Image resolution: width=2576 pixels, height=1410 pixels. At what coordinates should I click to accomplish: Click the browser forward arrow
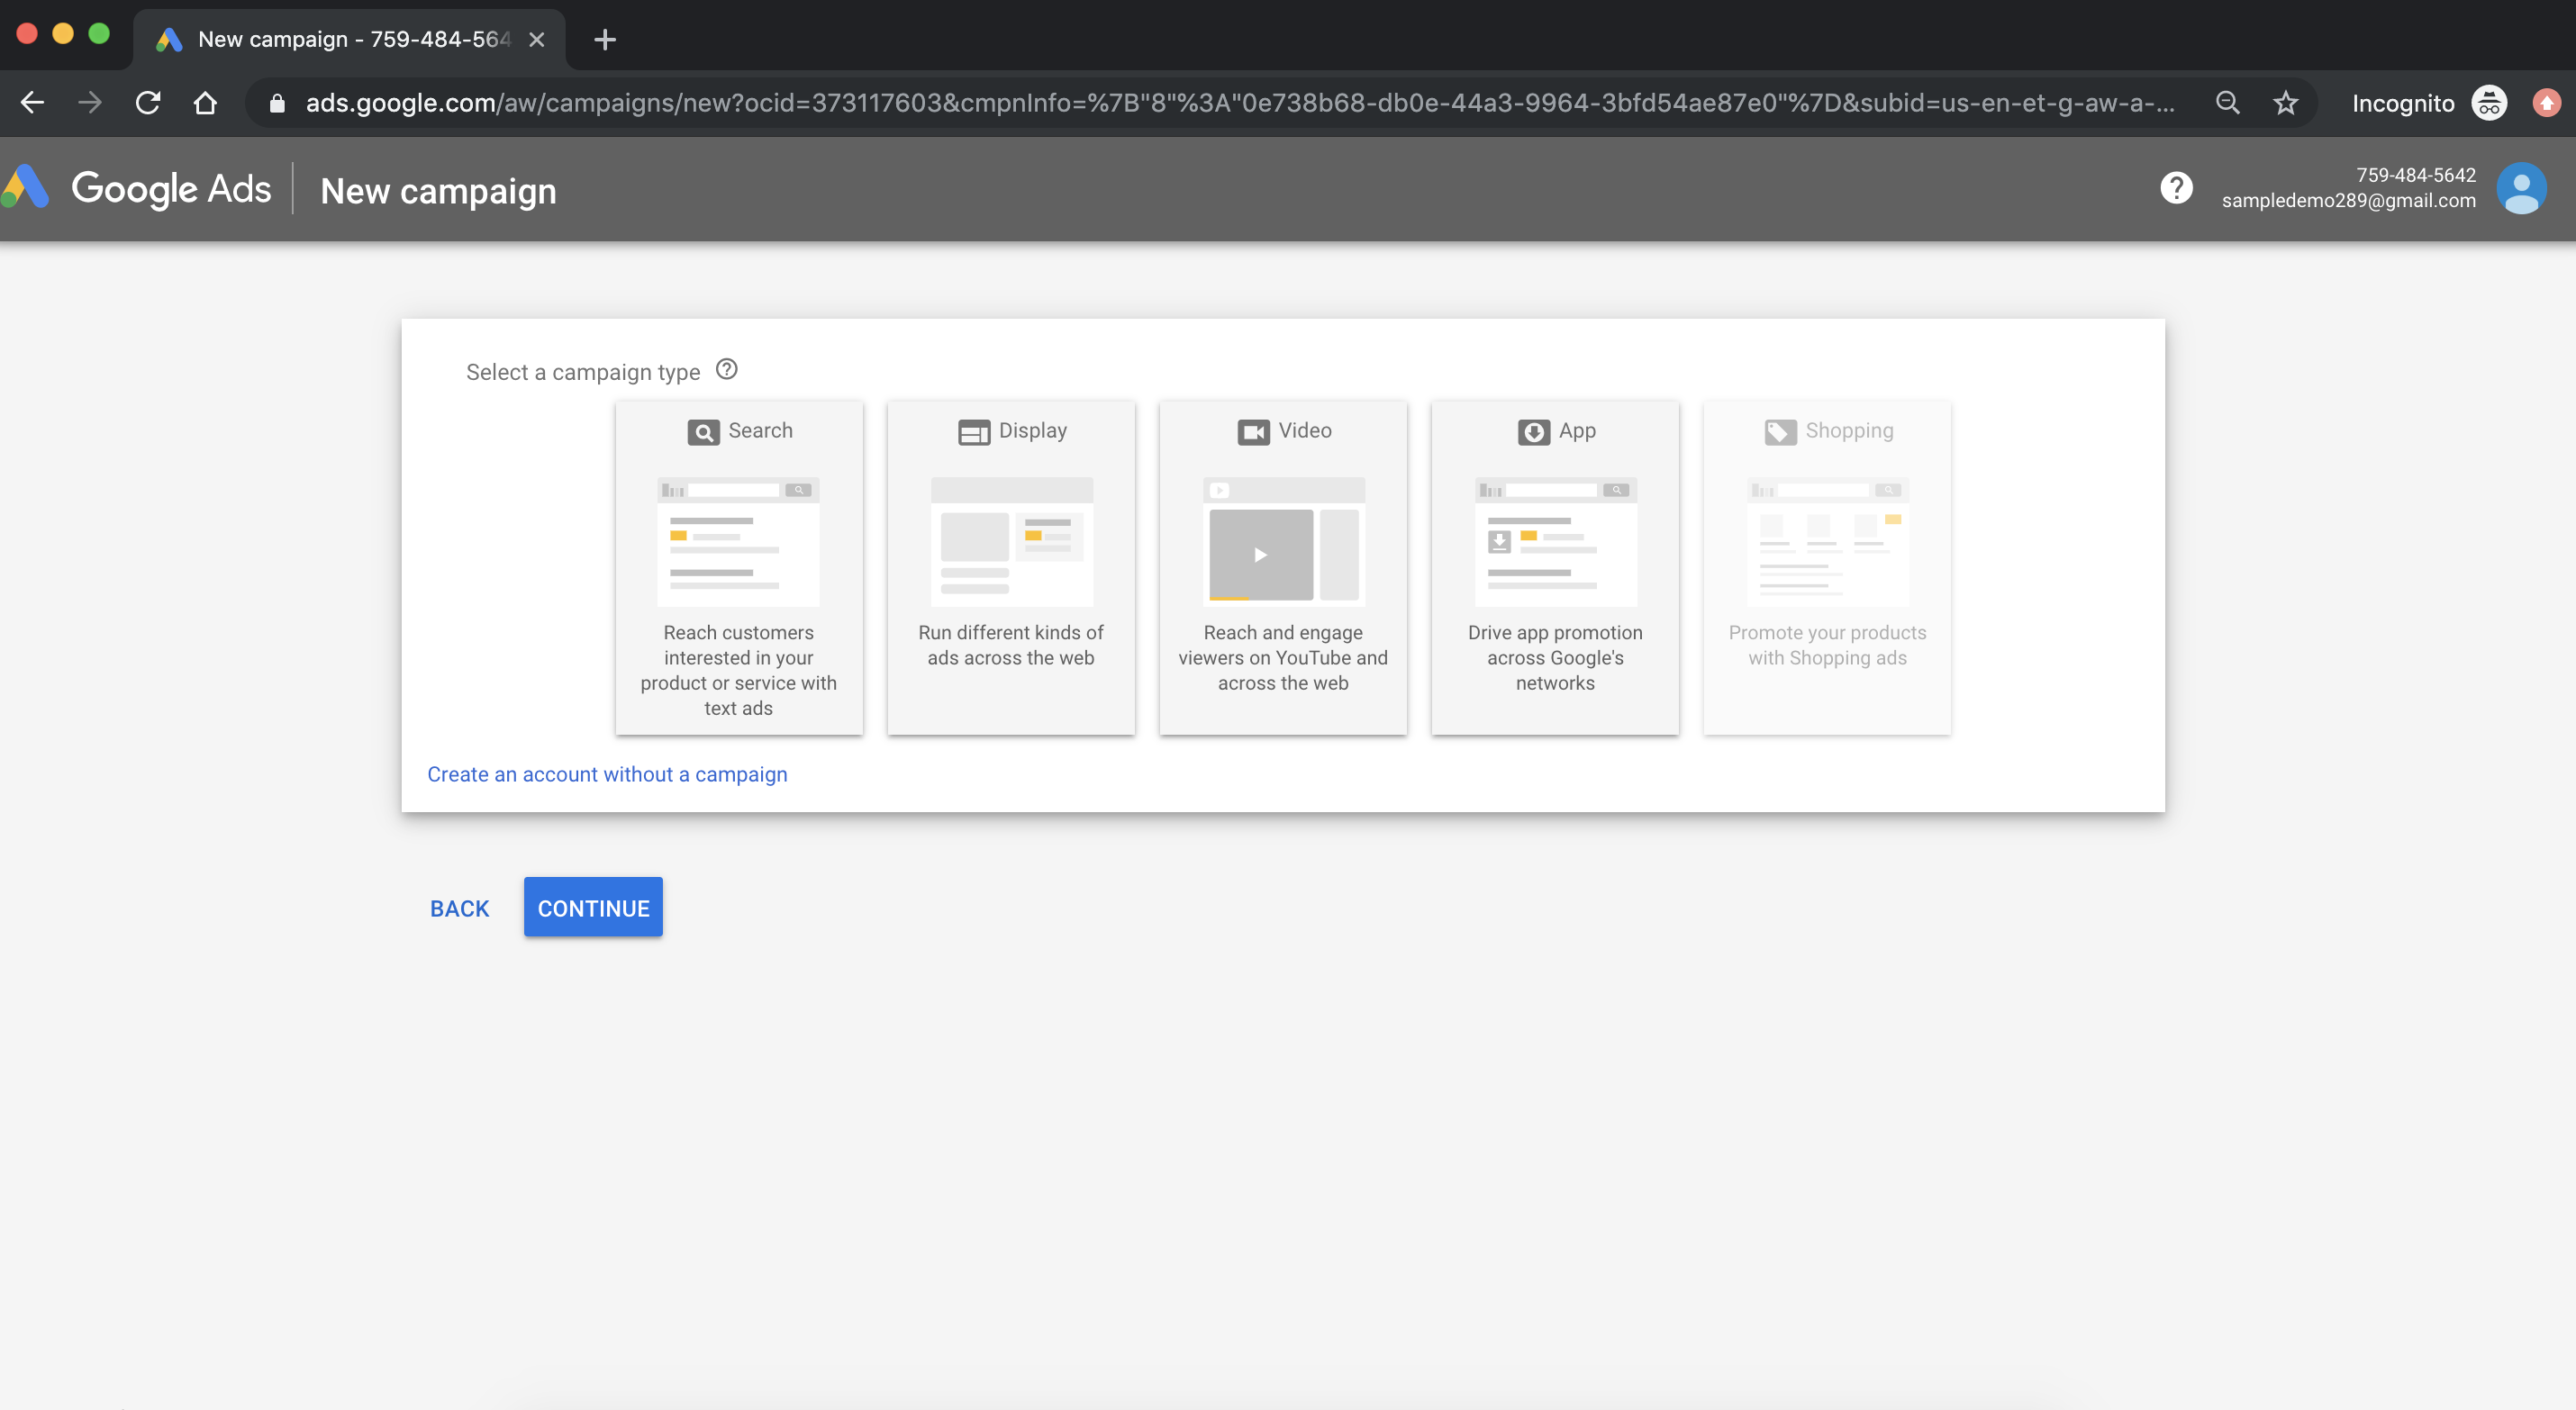pos(90,103)
